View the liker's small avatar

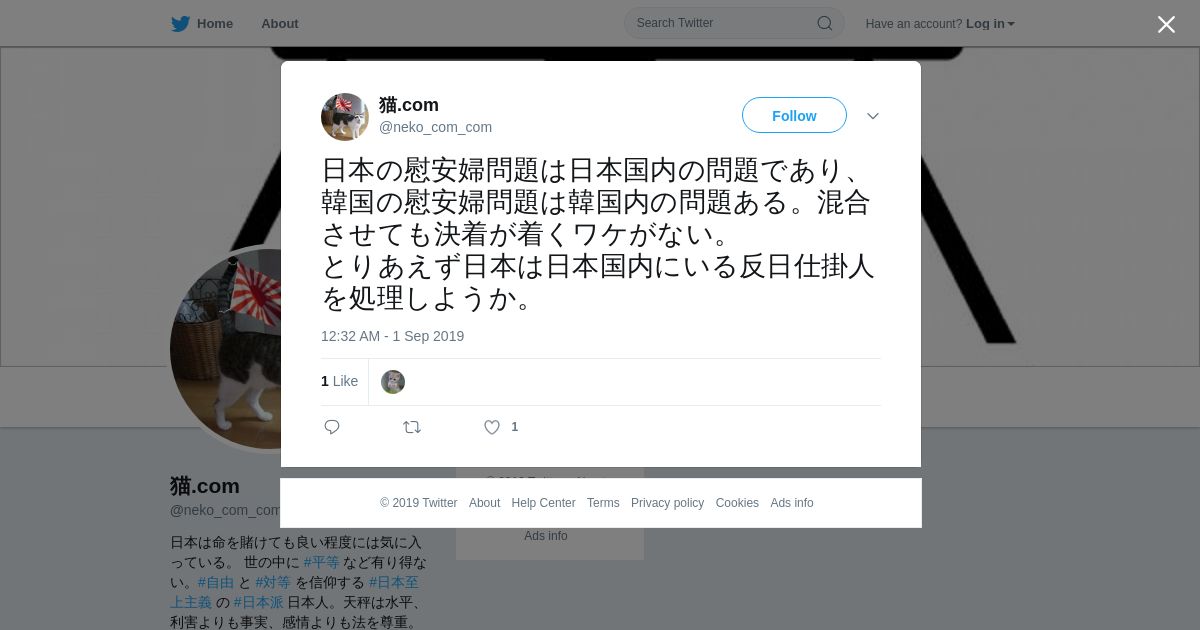point(393,382)
